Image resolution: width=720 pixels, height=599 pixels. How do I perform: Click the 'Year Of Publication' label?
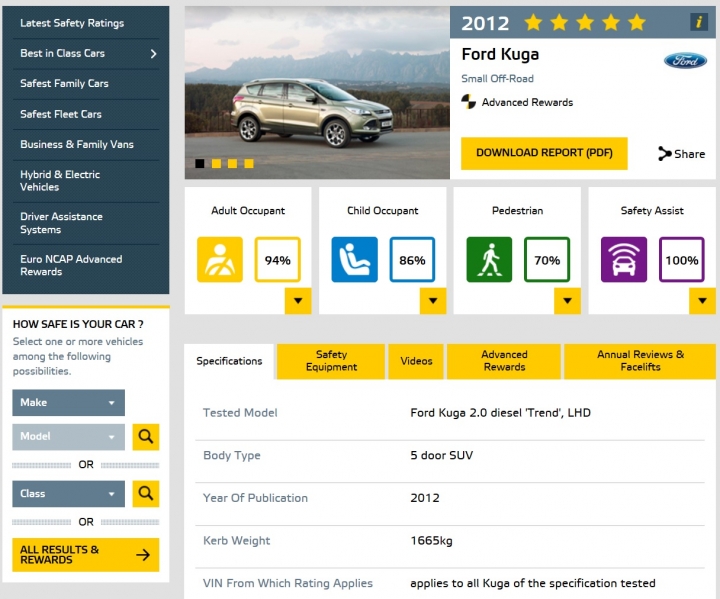(x=255, y=498)
